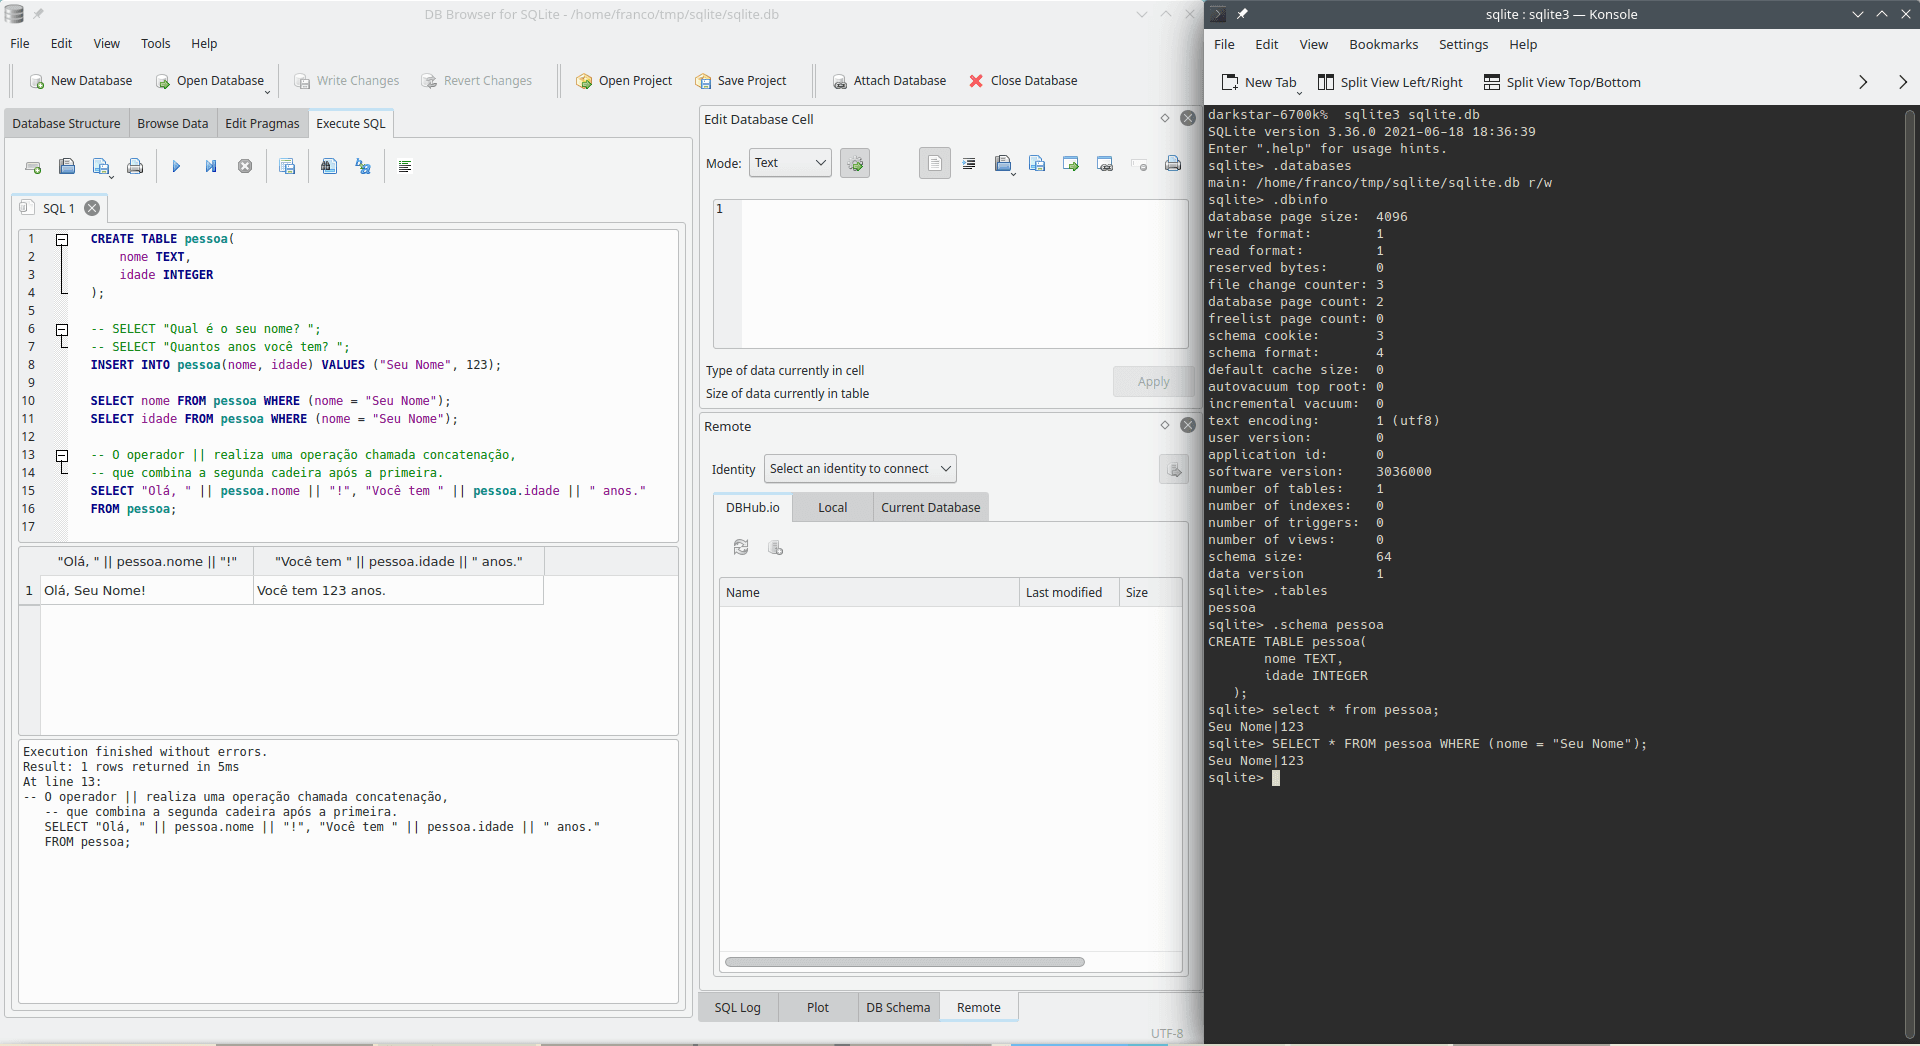Click Save SQL file icon in editor toolbar
1920x1046 pixels.
coord(100,166)
